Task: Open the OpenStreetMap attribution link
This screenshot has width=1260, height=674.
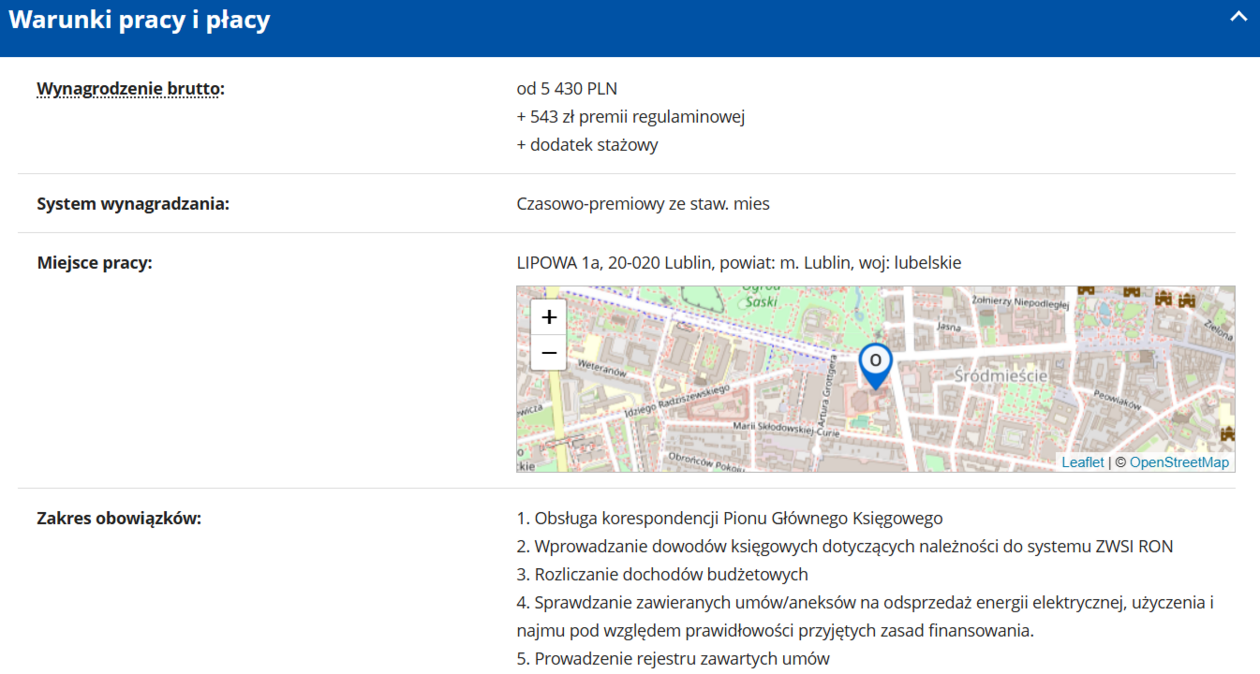Action: [x=1179, y=462]
